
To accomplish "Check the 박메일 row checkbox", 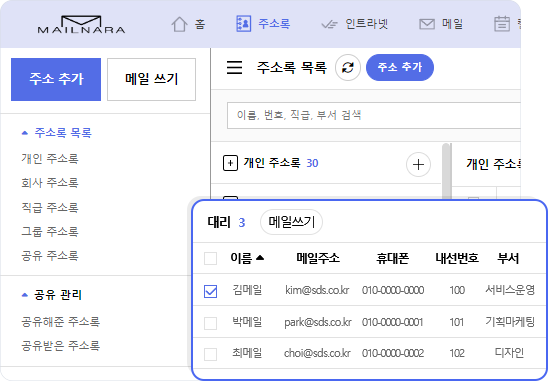I will pos(210,323).
